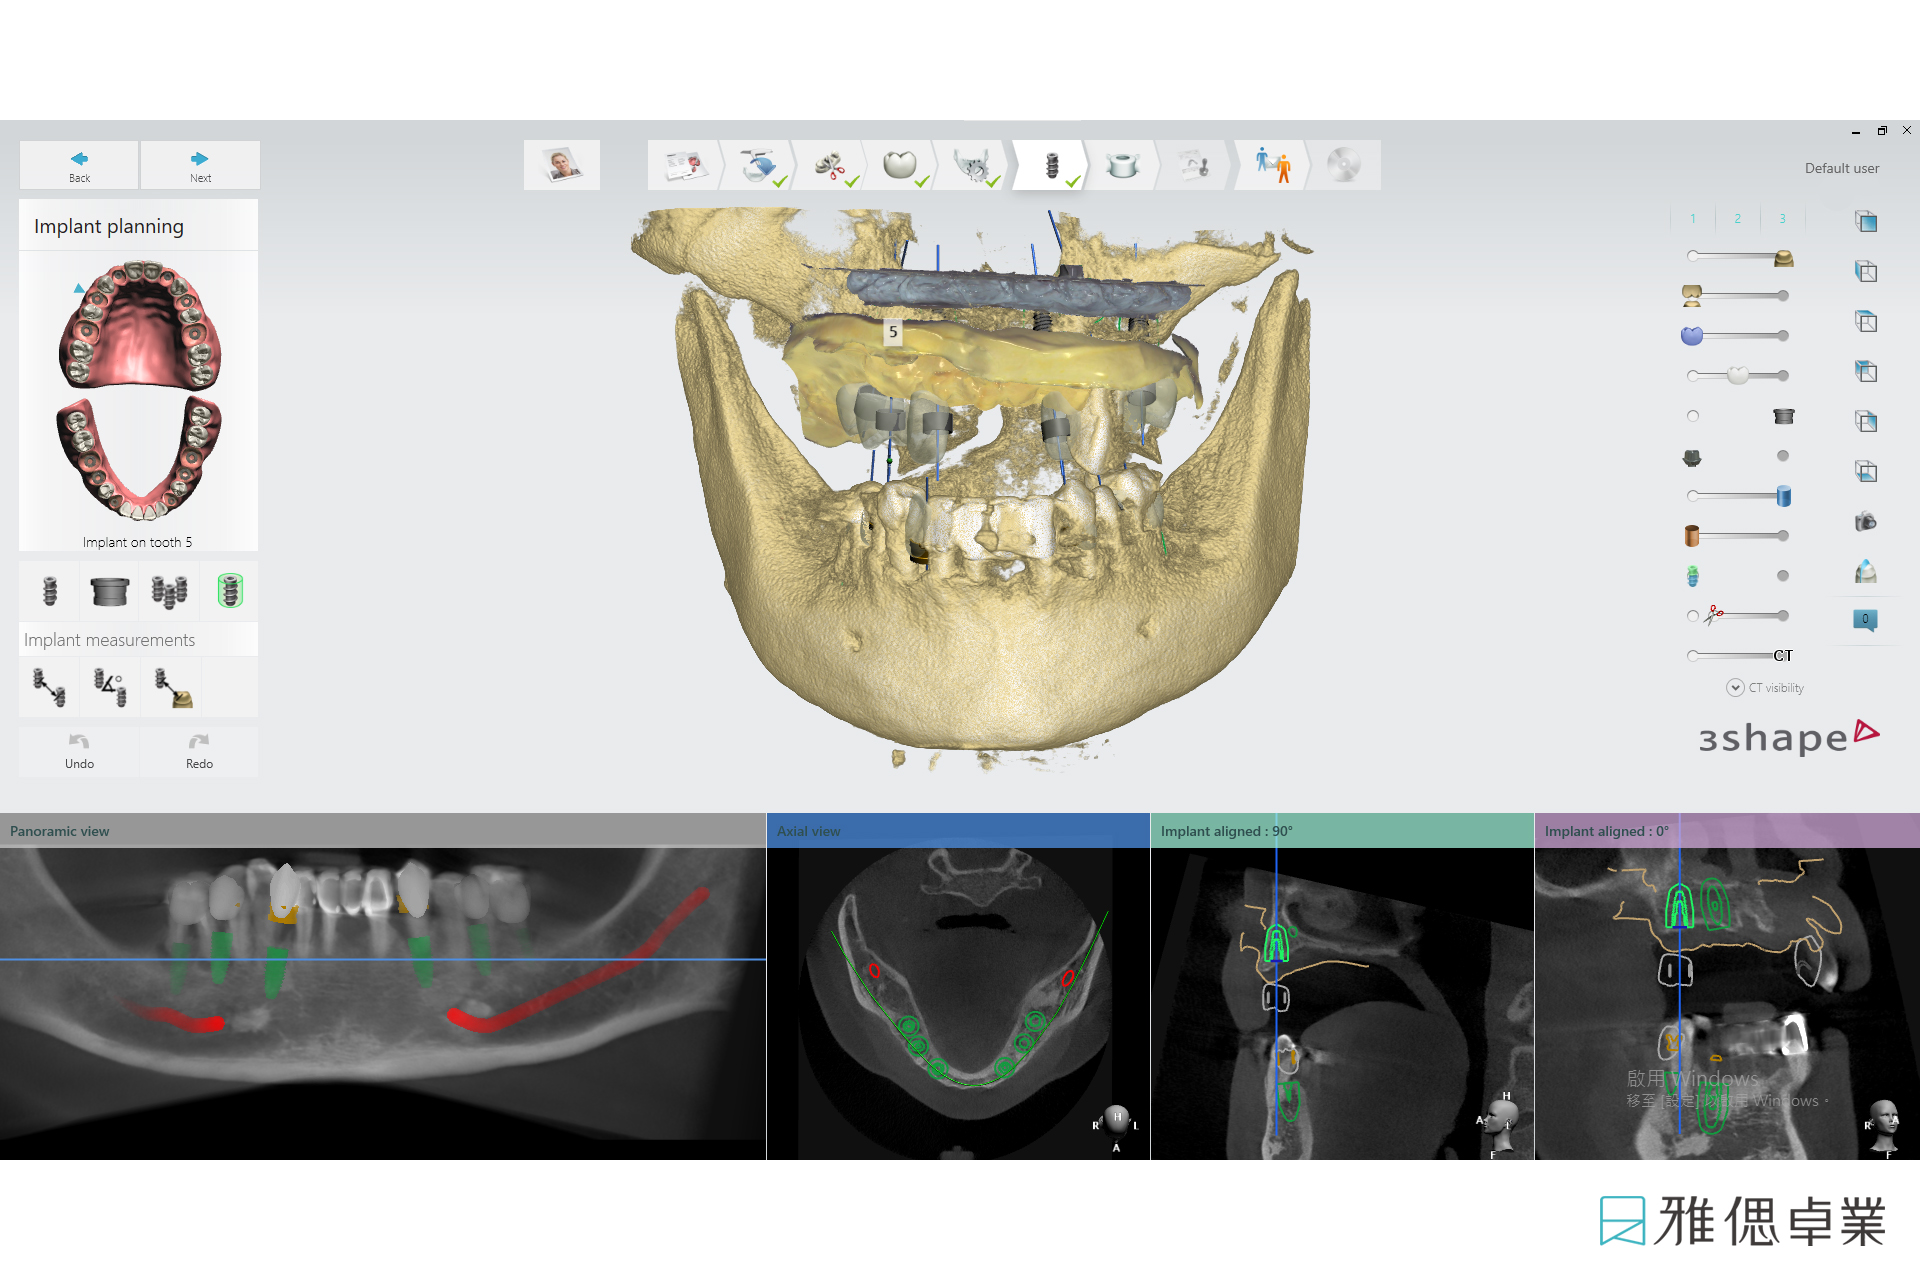Open the comments speech bubble icon

(x=1865, y=620)
